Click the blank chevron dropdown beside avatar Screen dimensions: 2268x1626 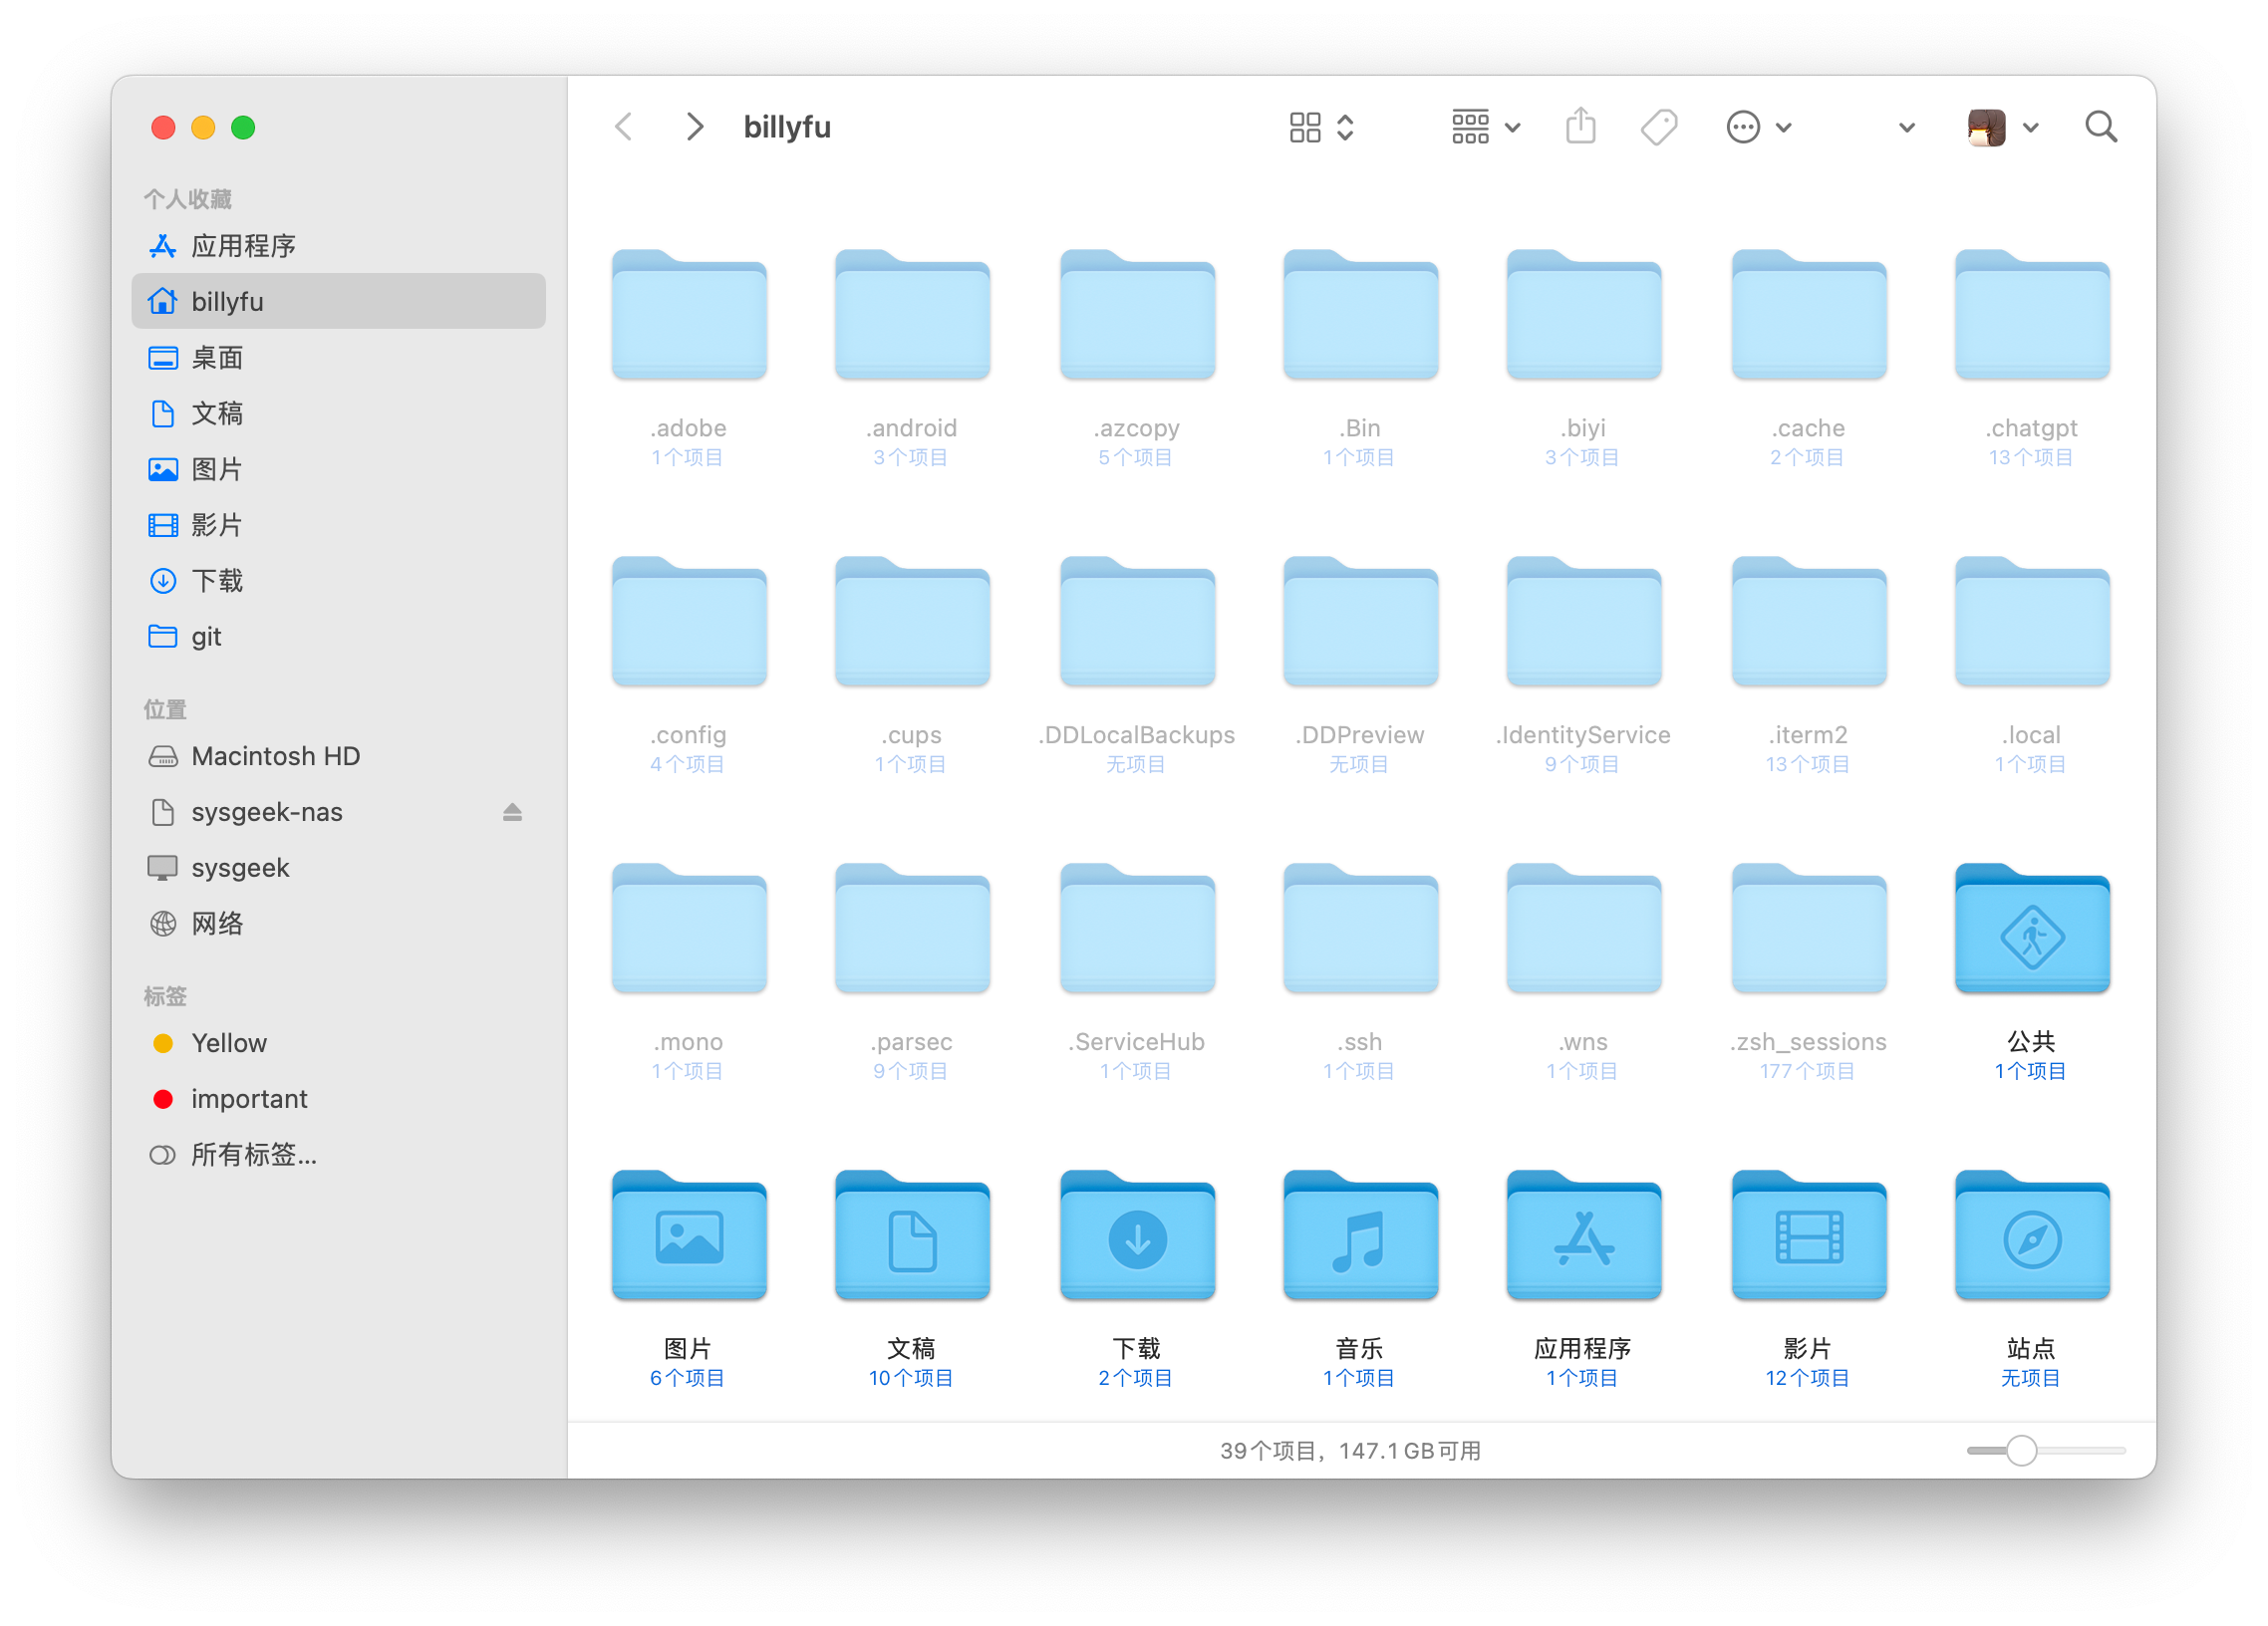1906,127
